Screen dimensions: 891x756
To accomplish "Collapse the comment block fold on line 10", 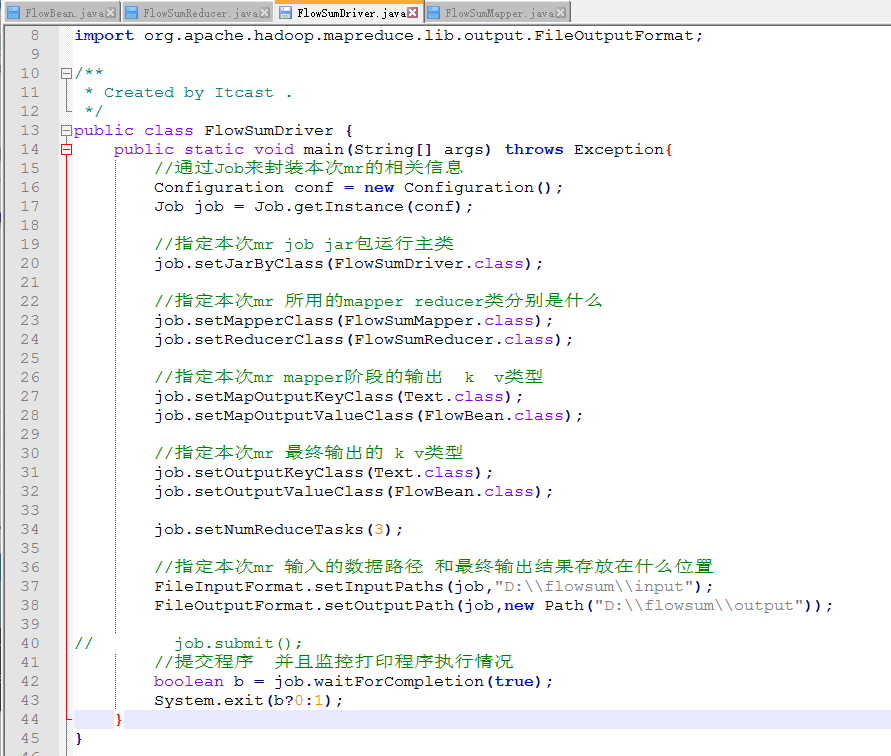I will [x=66, y=73].
